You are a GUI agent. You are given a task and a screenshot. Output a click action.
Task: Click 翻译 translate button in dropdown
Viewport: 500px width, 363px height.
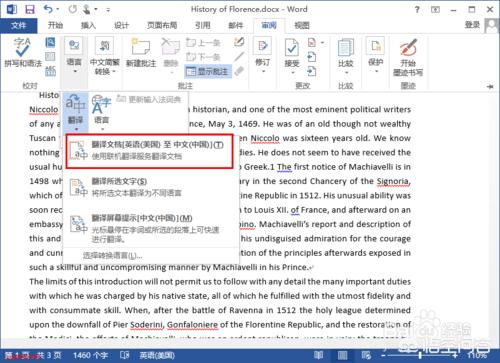(75, 113)
